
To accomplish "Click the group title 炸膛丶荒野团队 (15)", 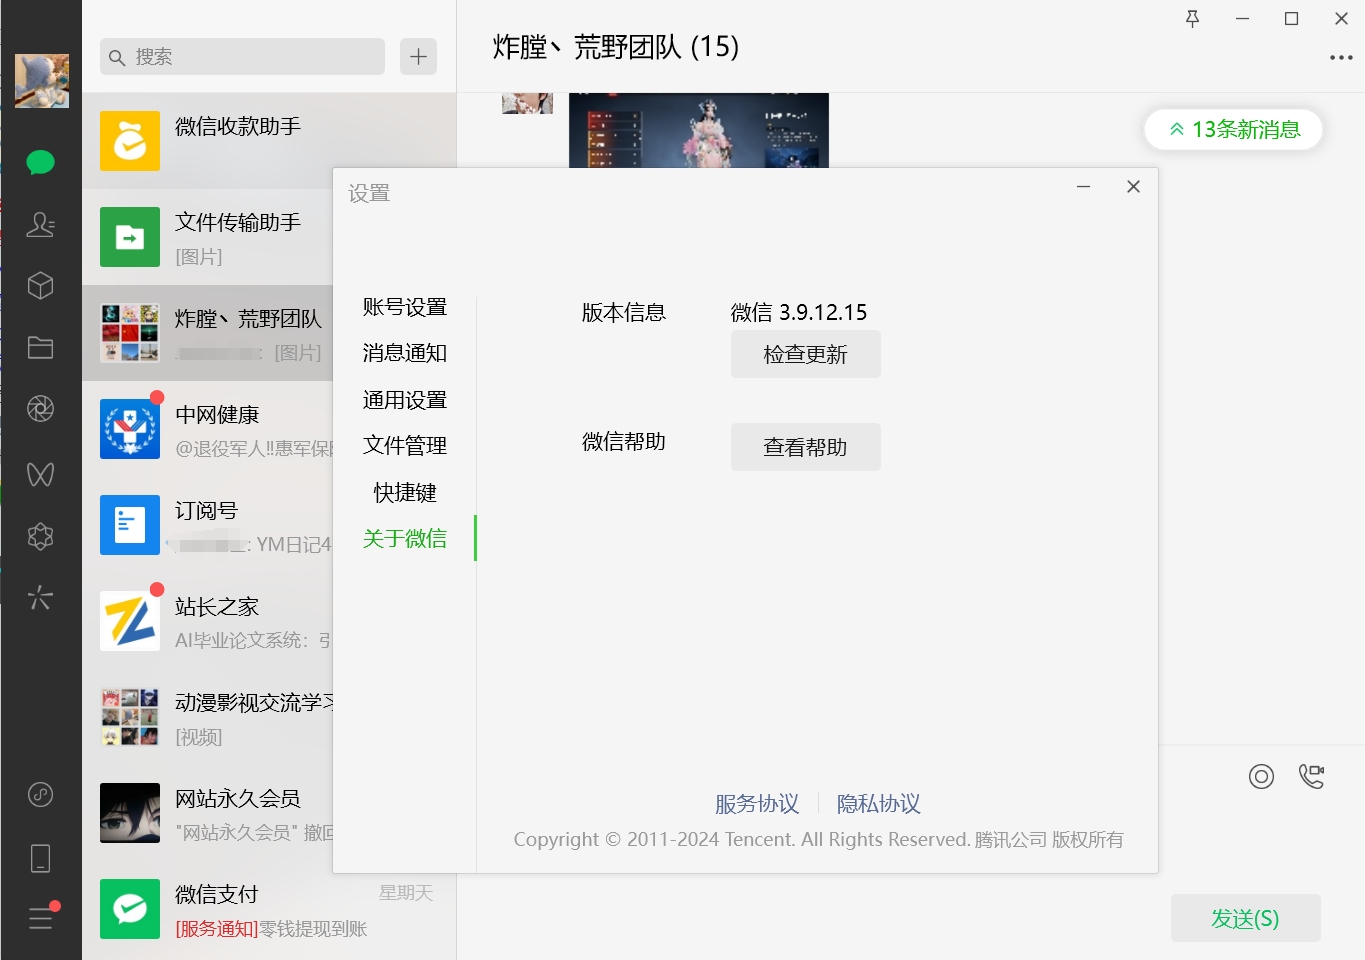I will pyautogui.click(x=615, y=47).
